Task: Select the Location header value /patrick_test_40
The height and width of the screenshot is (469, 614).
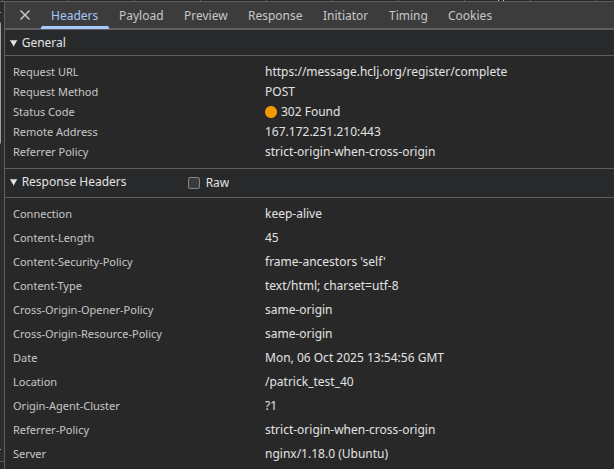Action: [309, 382]
